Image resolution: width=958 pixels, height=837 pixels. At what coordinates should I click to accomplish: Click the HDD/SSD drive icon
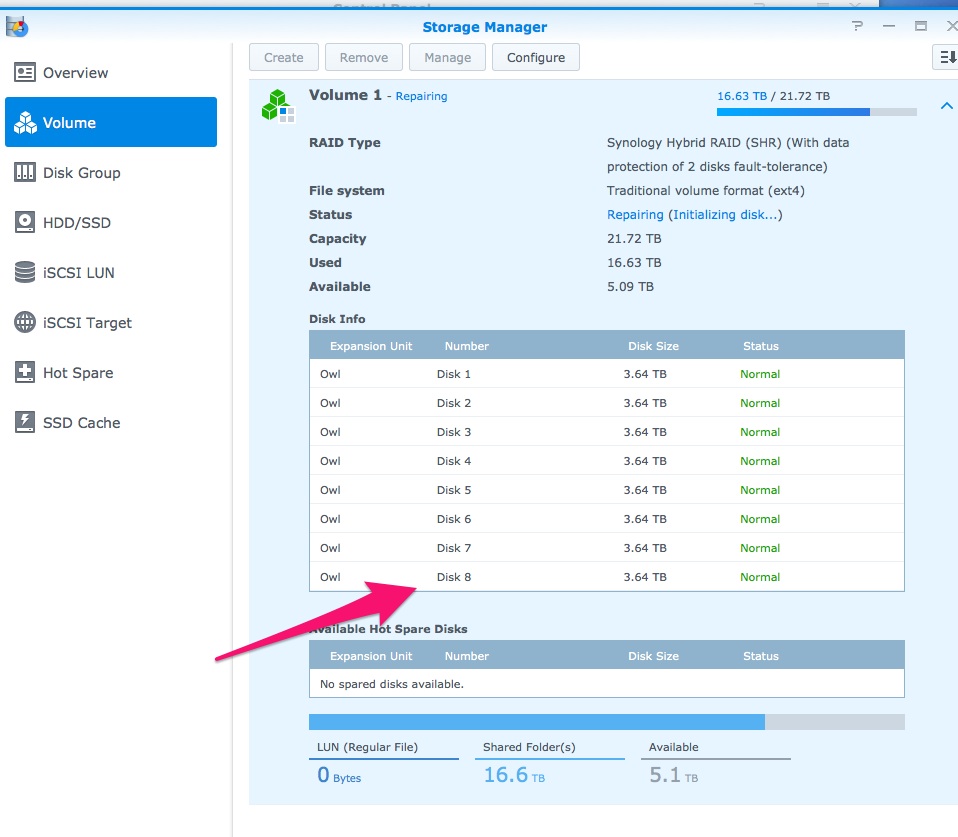(24, 222)
